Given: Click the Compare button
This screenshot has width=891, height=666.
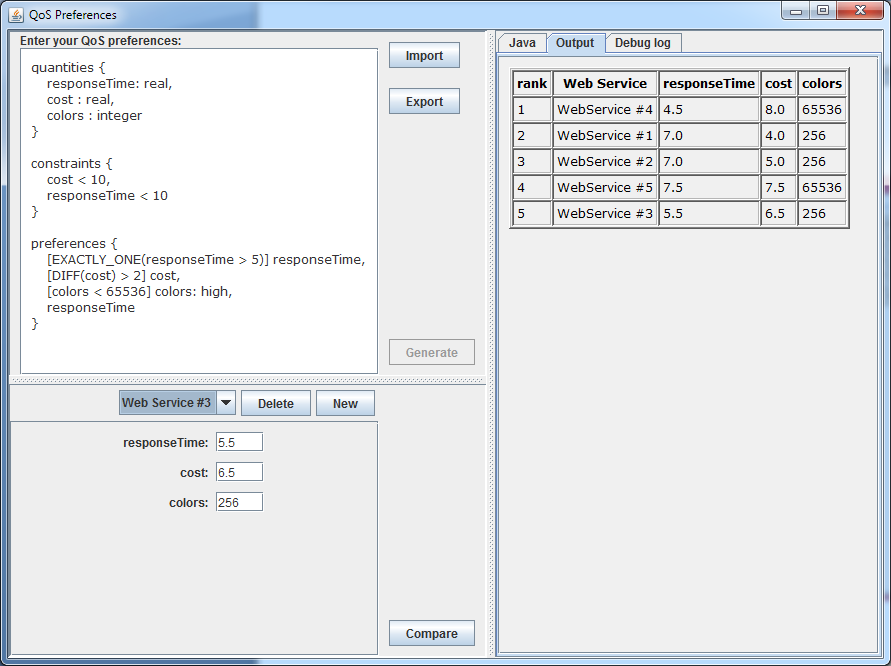Looking at the screenshot, I should (431, 633).
